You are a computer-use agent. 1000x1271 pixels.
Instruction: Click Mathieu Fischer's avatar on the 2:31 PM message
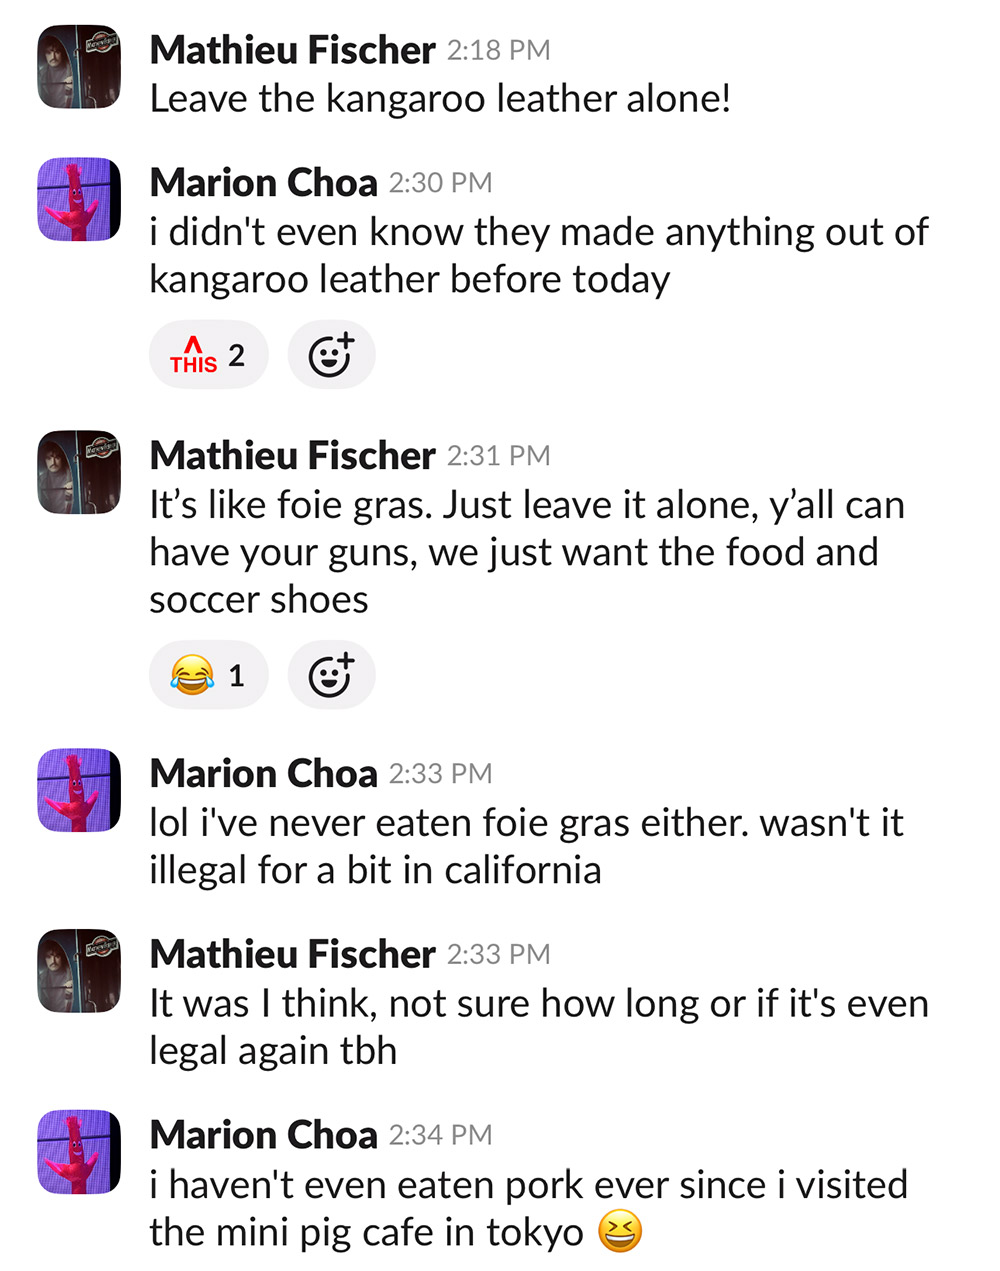point(79,472)
